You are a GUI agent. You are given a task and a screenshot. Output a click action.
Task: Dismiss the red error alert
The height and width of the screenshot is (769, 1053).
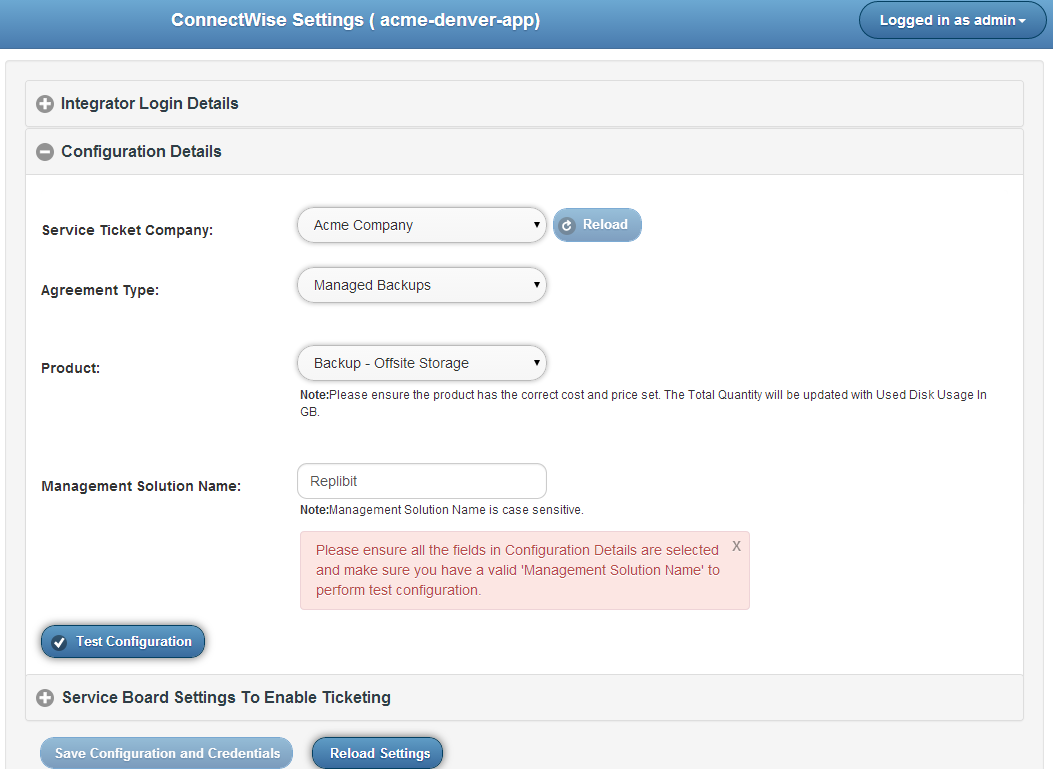point(737,546)
